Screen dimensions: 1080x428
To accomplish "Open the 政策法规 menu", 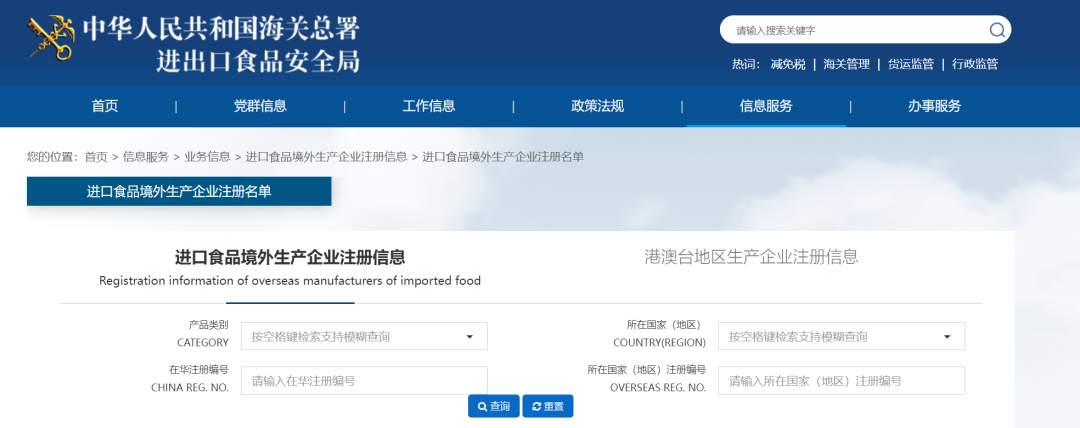I will click(597, 106).
